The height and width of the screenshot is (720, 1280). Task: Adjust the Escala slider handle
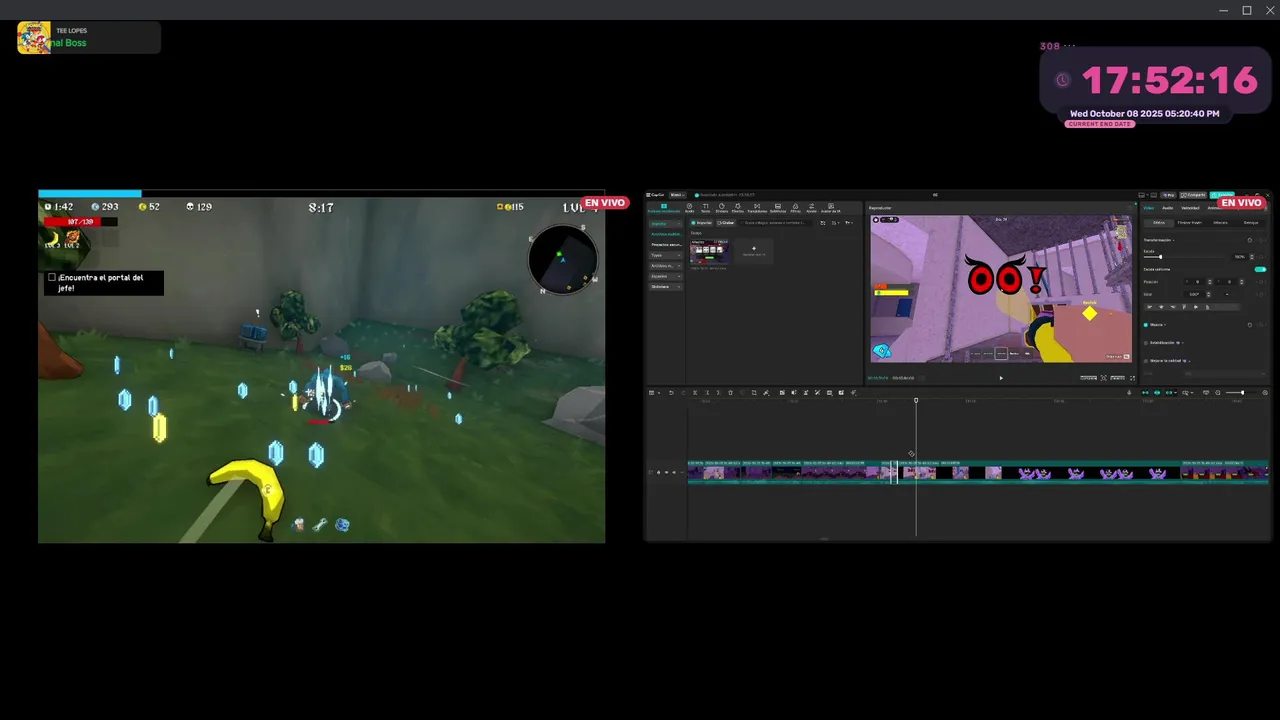pos(1160,257)
